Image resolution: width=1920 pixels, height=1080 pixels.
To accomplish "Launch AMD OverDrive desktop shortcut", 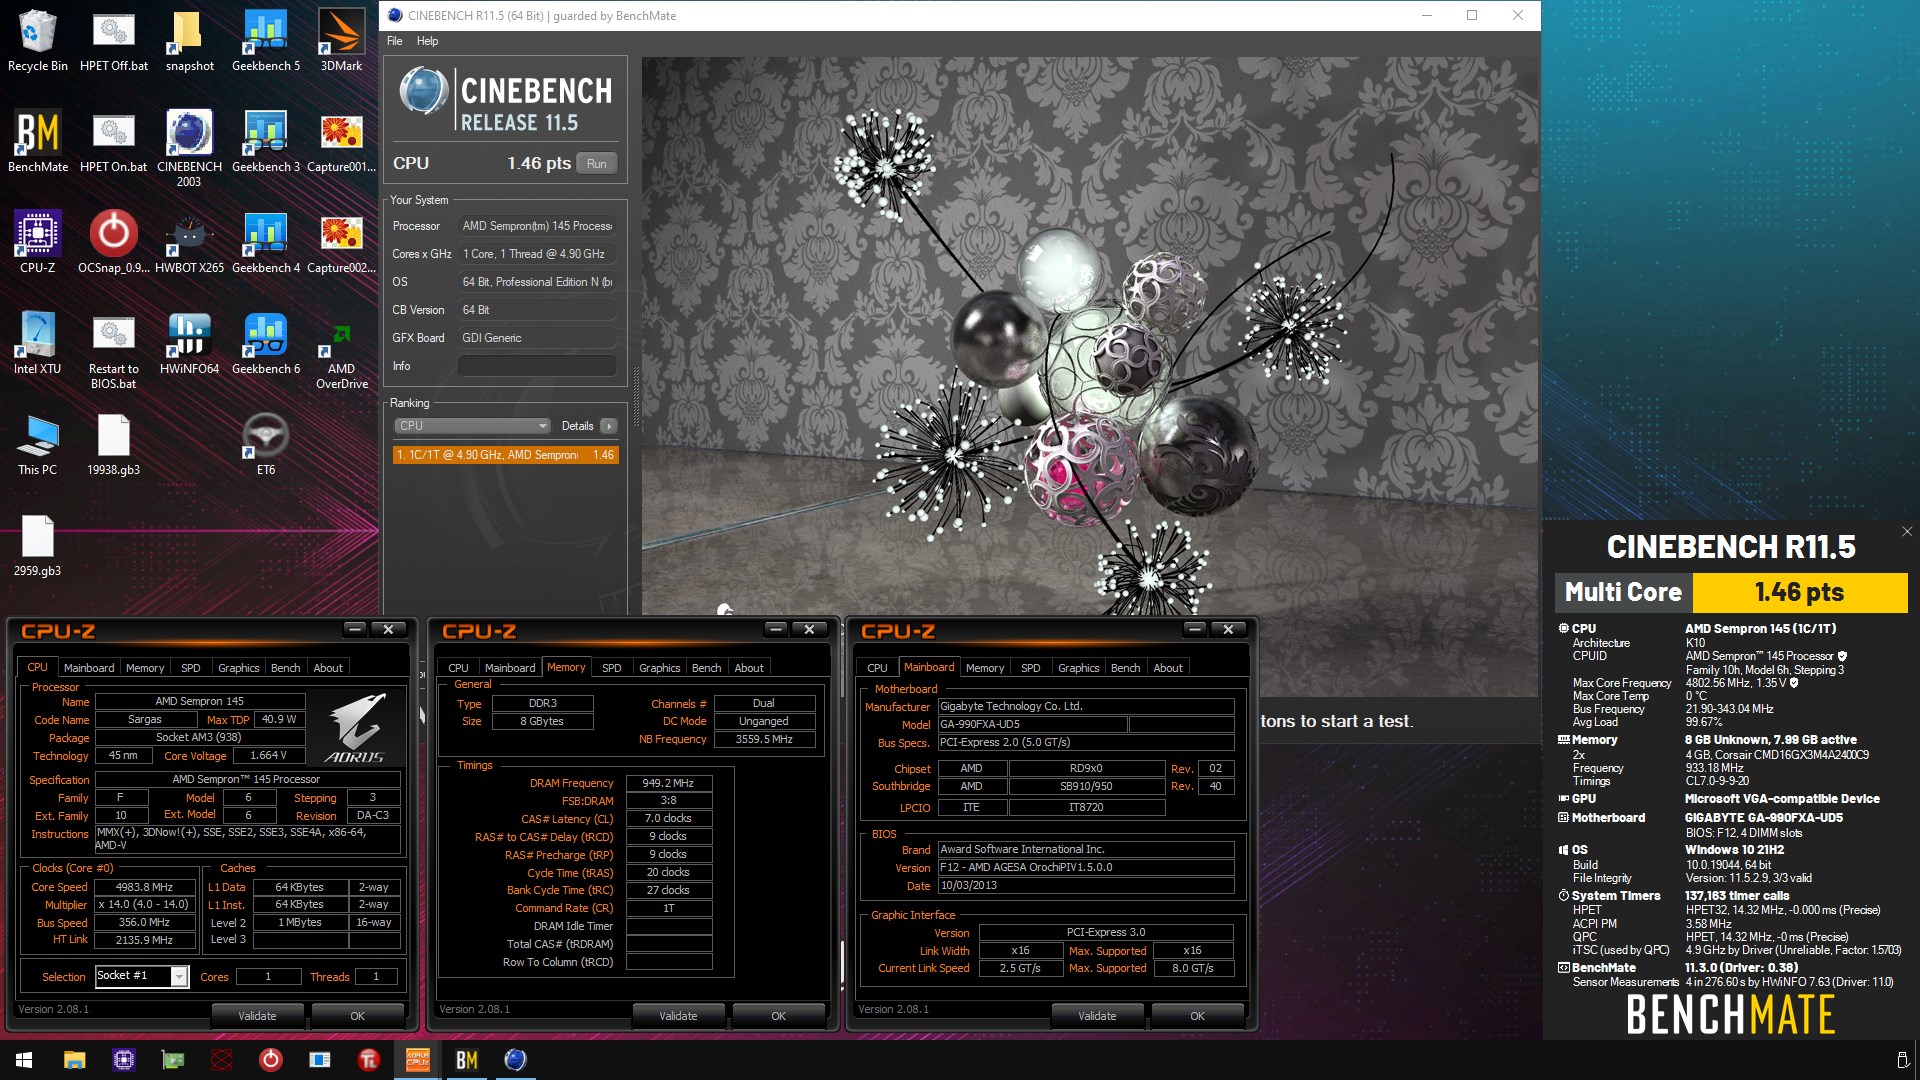I will pos(341,350).
